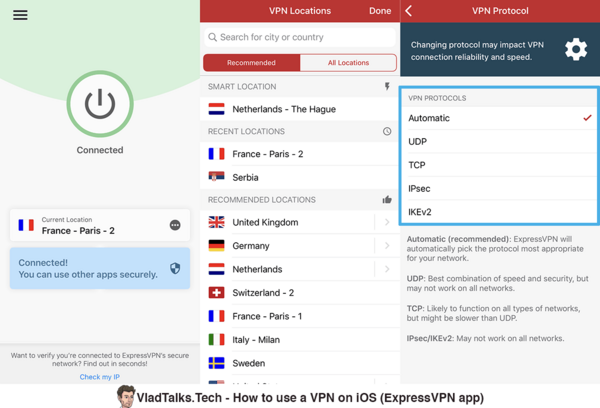Select Netherlands - The Hague smart location

click(x=300, y=109)
